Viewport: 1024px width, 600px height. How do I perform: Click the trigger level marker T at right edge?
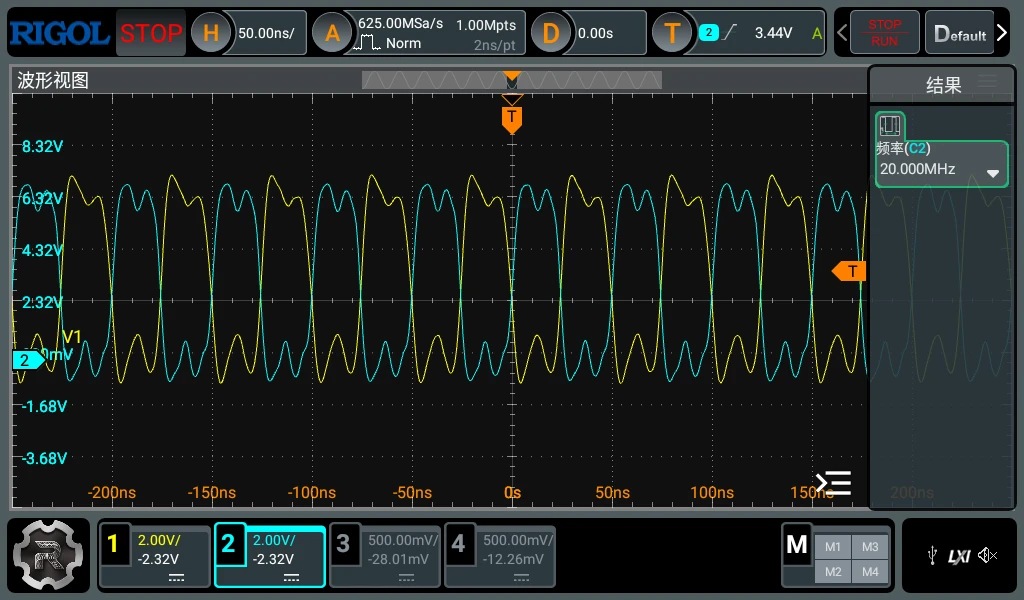coord(849,271)
